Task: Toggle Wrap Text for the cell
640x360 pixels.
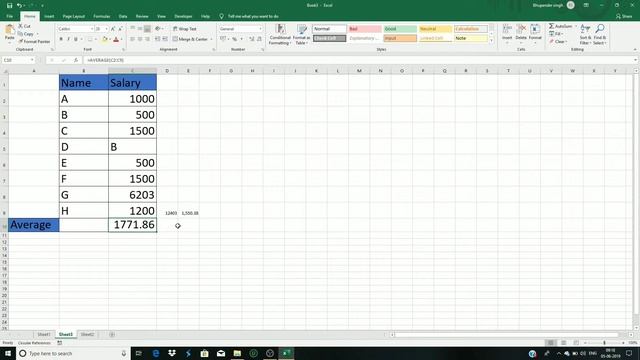Action: click(x=184, y=29)
